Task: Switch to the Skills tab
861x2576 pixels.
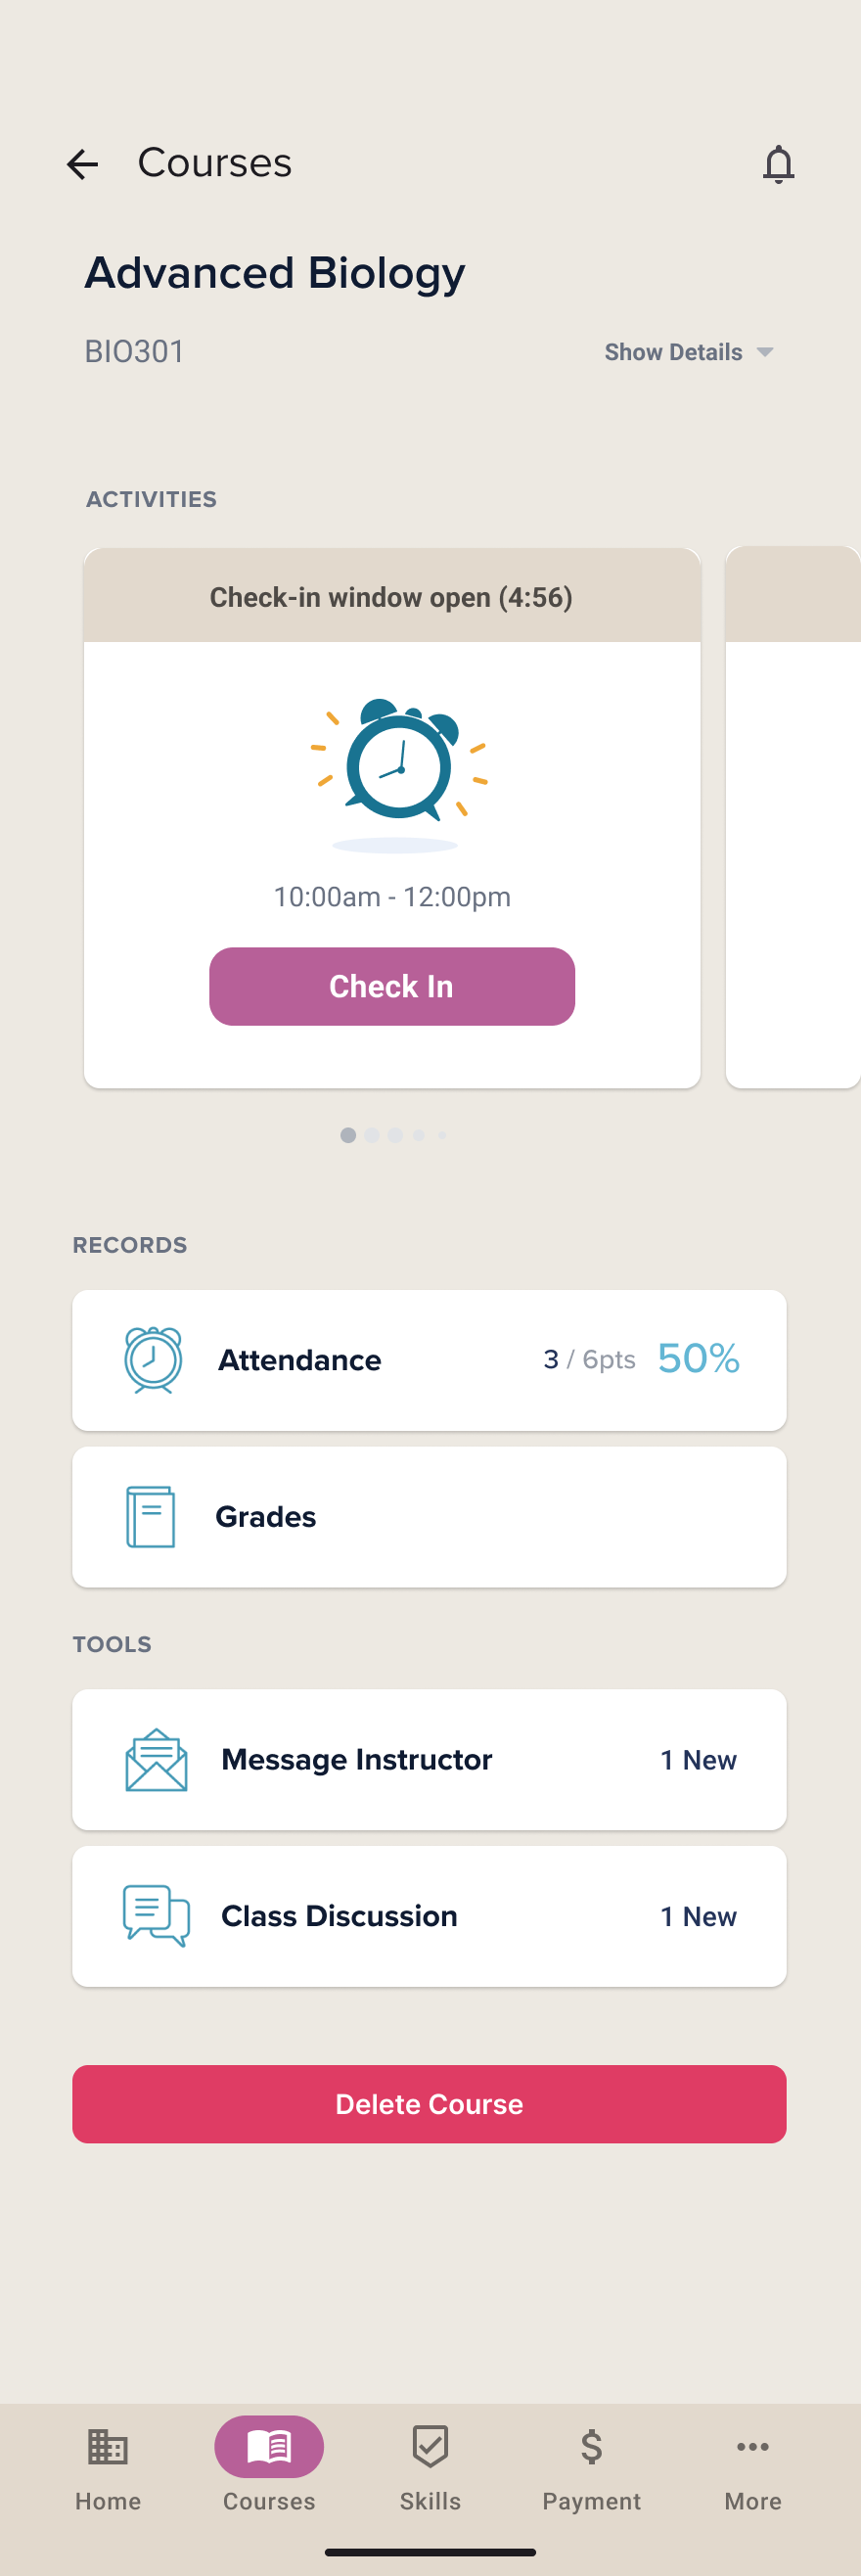Action: [x=430, y=2463]
